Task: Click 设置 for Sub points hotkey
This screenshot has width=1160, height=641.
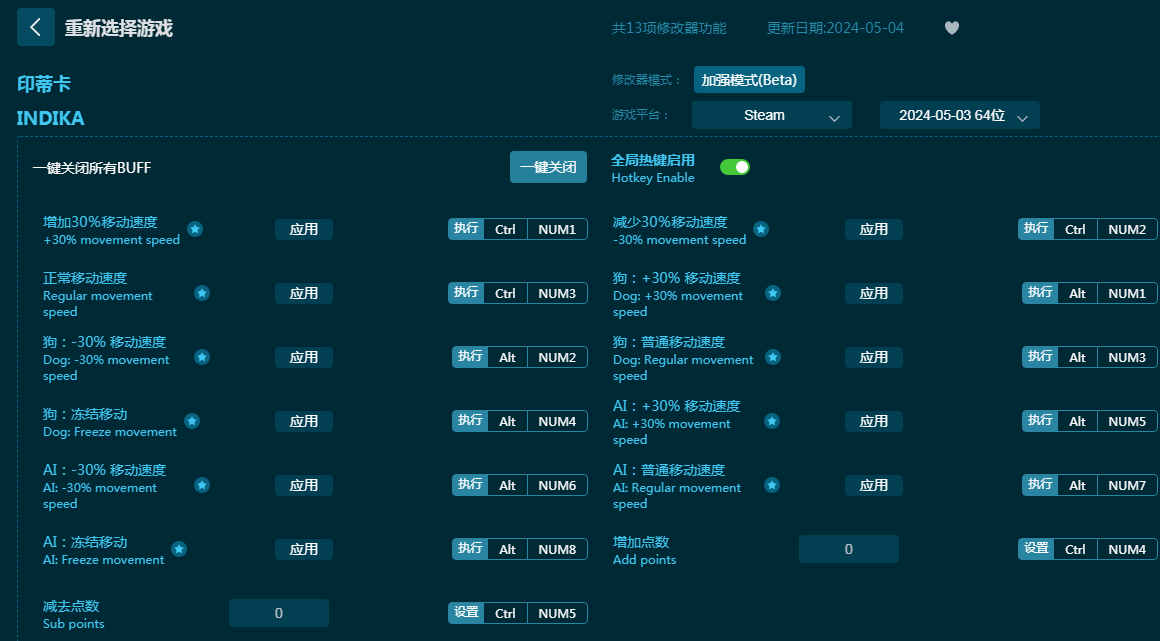Action: tap(466, 612)
